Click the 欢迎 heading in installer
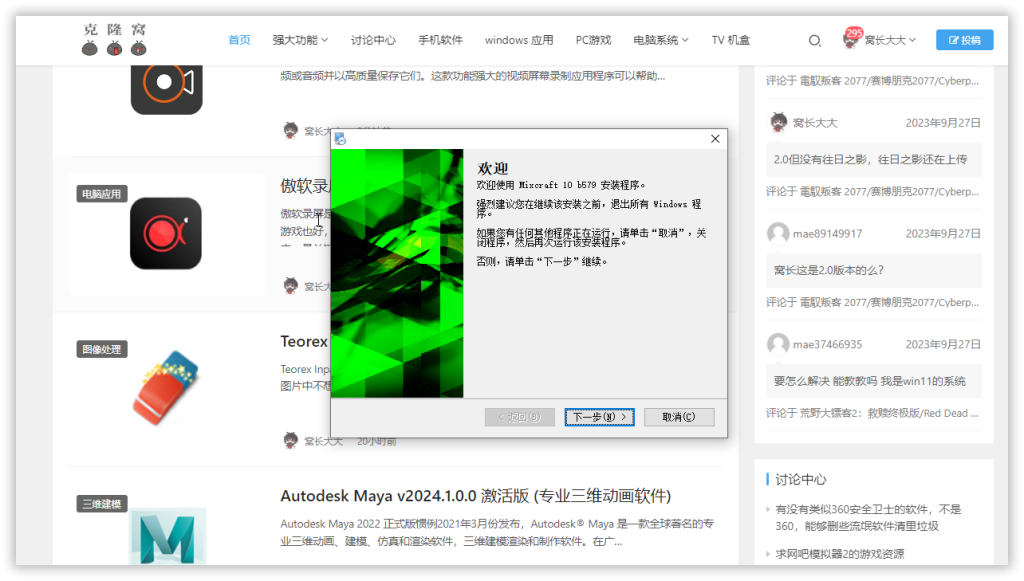Screen dimensions: 1024x581 click(x=492, y=168)
